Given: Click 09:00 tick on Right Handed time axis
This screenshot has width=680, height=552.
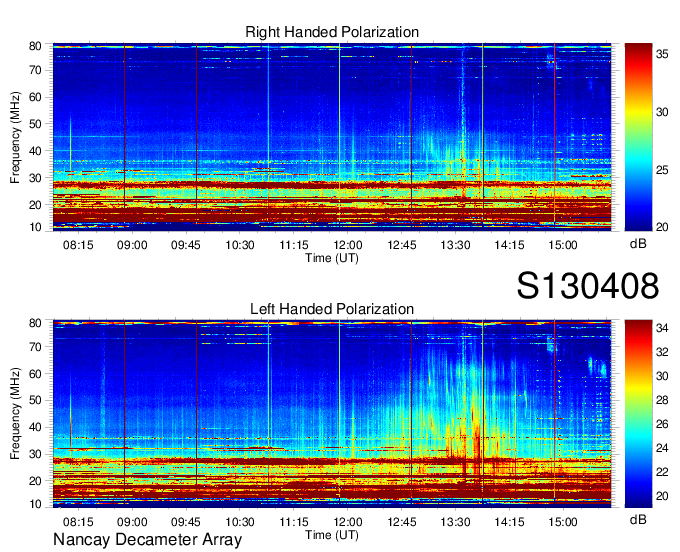Looking at the screenshot, I should (132, 245).
